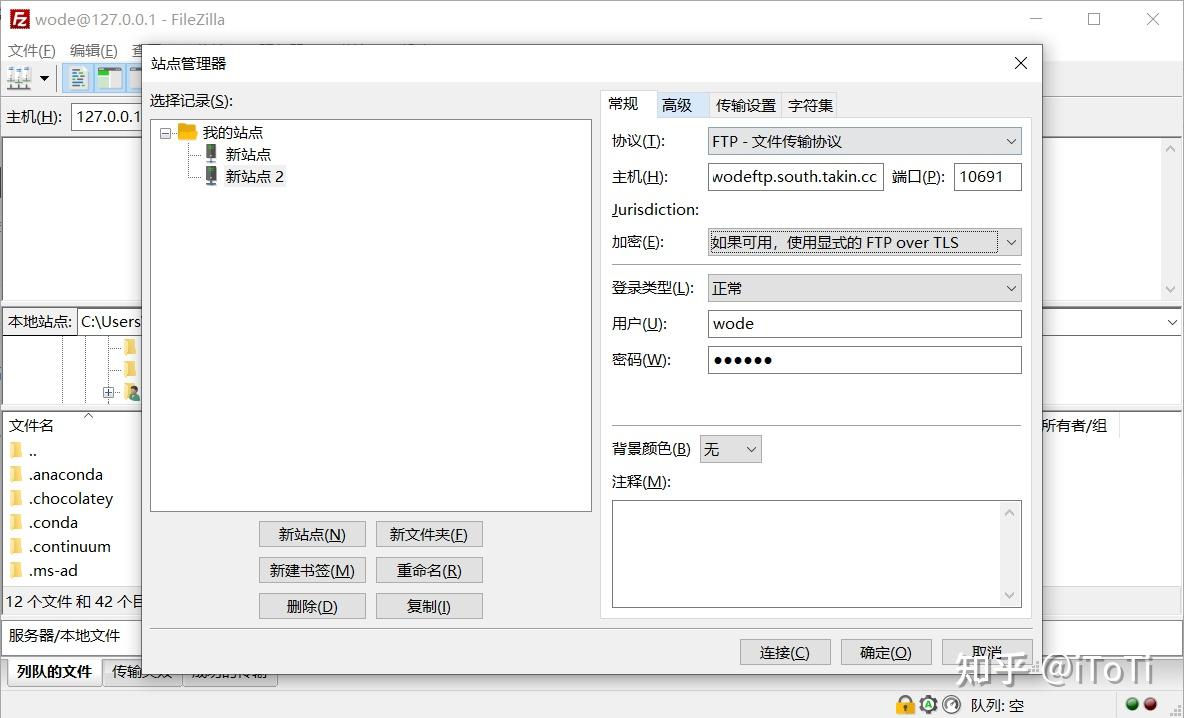This screenshot has height=718, width=1184.
Task: Click the 新建书签(M) button
Action: (x=312, y=571)
